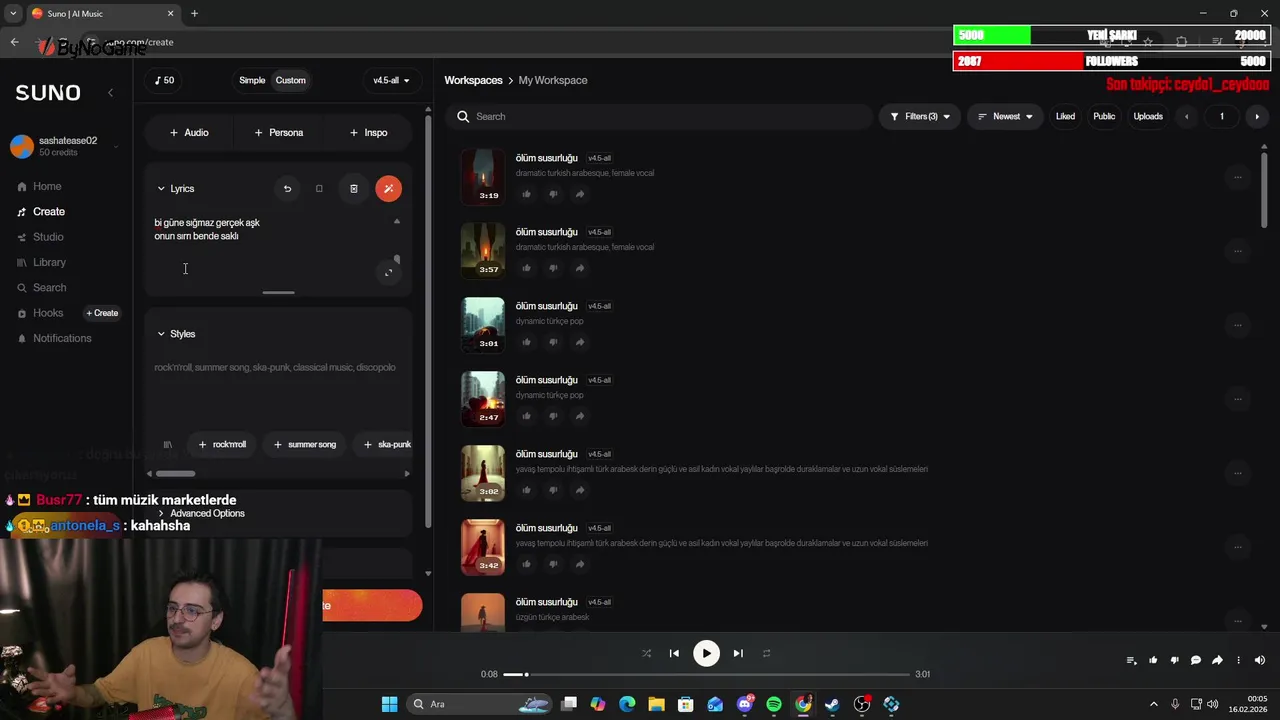Open Steam from the taskbar
Image resolution: width=1280 pixels, height=720 pixels.
pyautogui.click(x=832, y=704)
